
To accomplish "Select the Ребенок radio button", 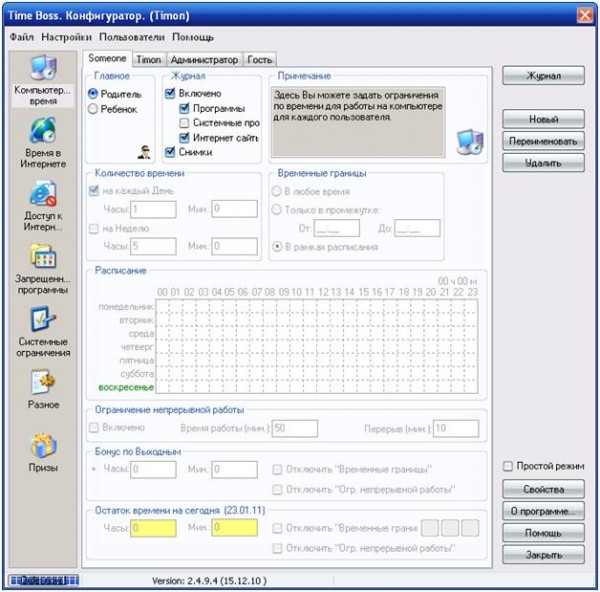I will click(x=93, y=109).
